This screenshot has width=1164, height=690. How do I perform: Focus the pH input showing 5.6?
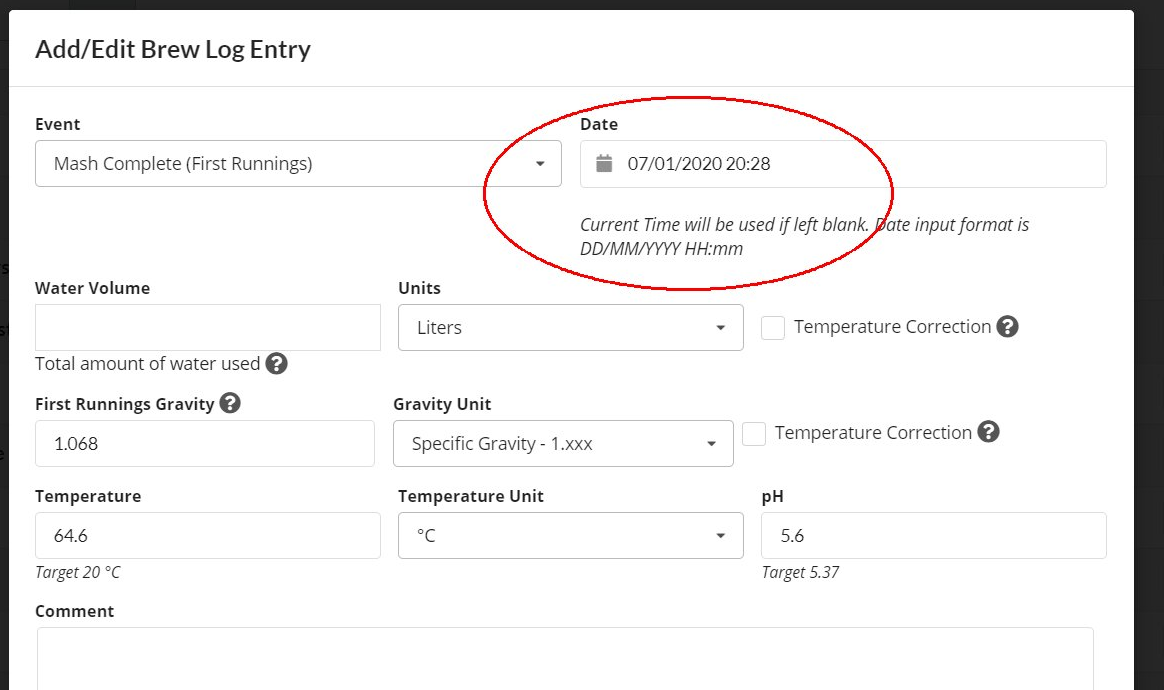click(933, 536)
